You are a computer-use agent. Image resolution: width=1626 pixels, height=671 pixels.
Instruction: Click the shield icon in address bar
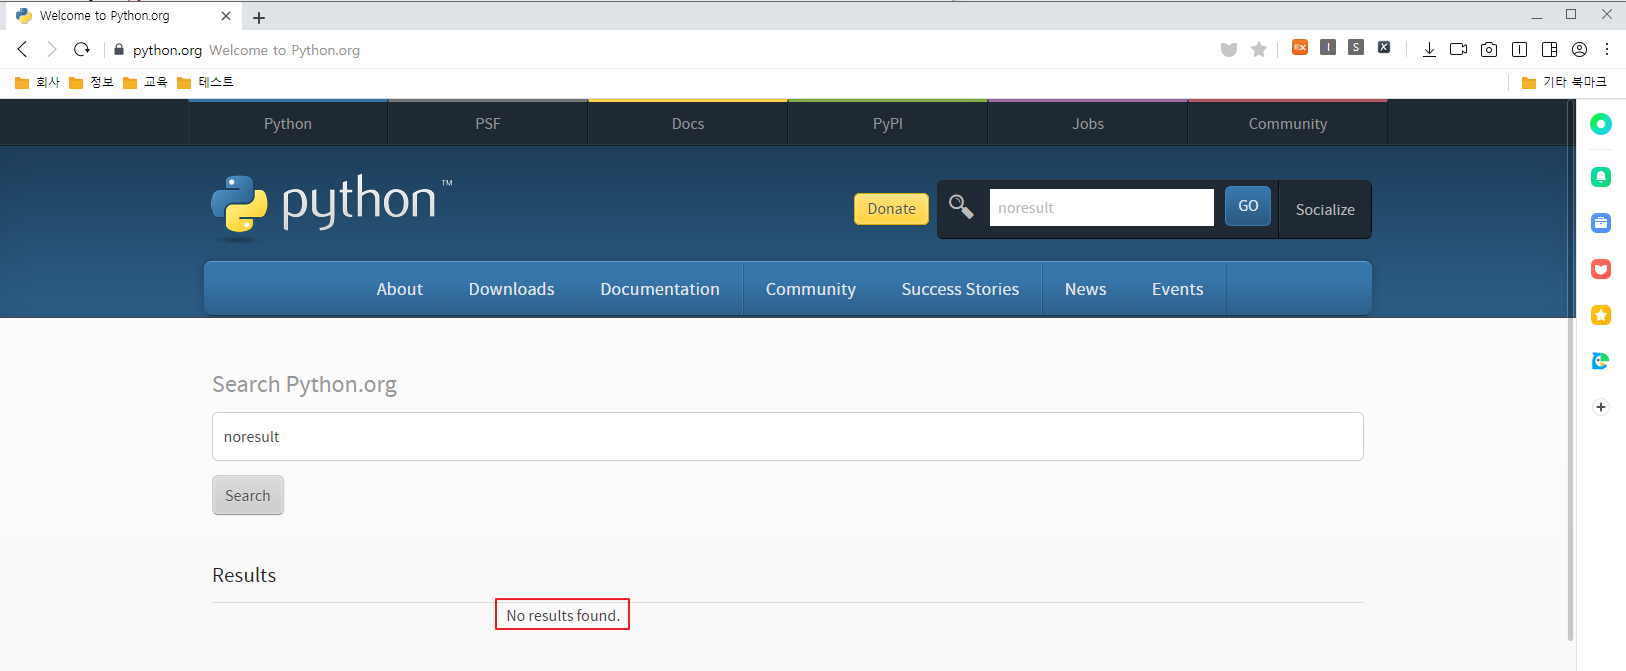point(1229,49)
